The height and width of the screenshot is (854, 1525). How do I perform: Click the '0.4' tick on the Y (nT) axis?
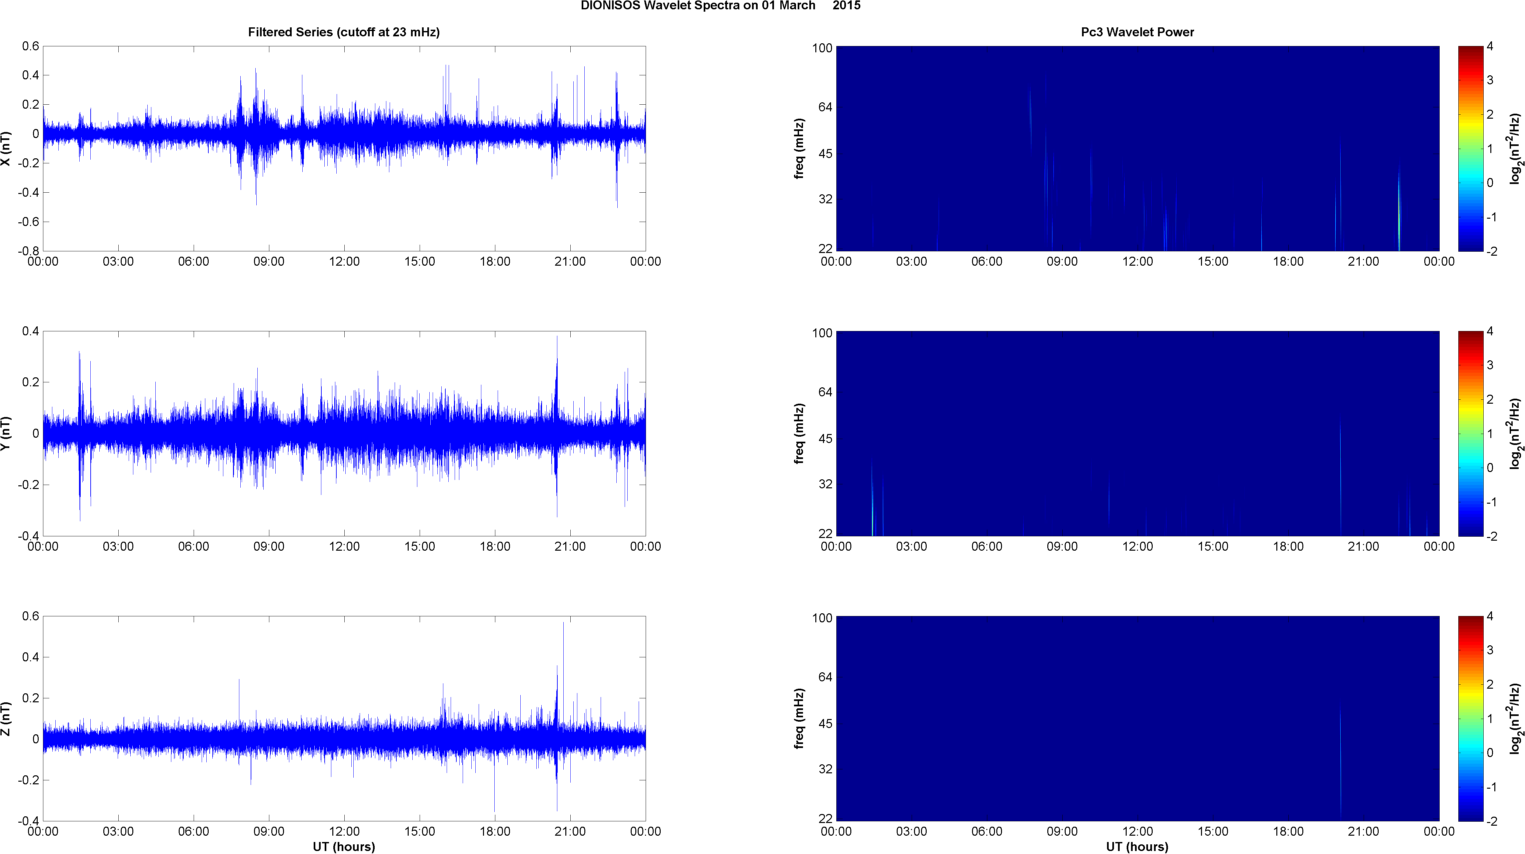(31, 332)
